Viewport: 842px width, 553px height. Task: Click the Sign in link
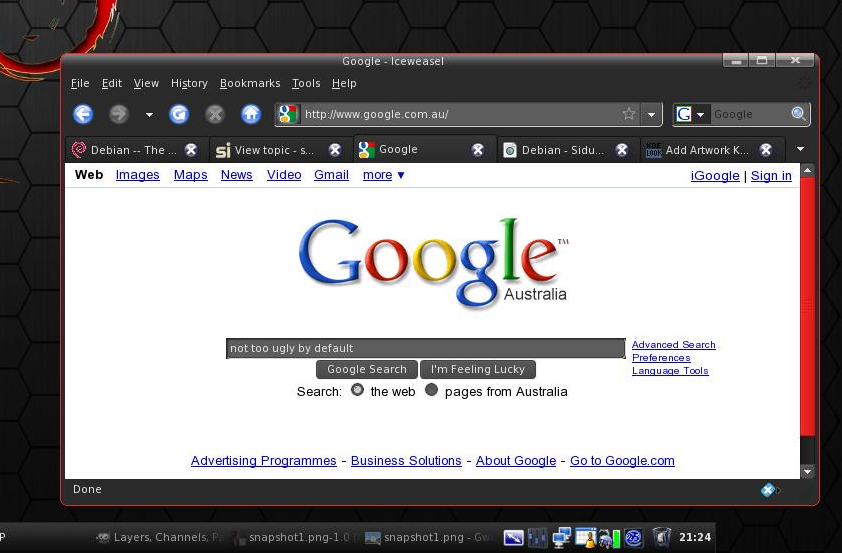[x=771, y=176]
